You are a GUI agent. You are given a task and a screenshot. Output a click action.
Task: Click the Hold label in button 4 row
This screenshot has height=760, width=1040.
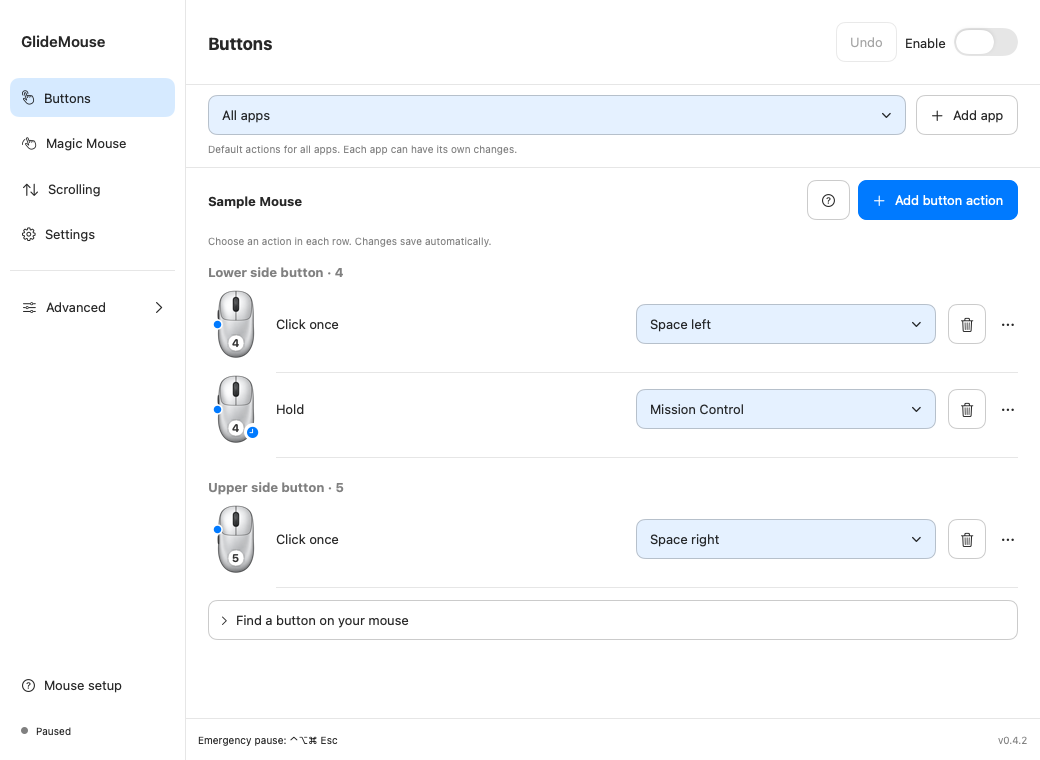click(290, 409)
